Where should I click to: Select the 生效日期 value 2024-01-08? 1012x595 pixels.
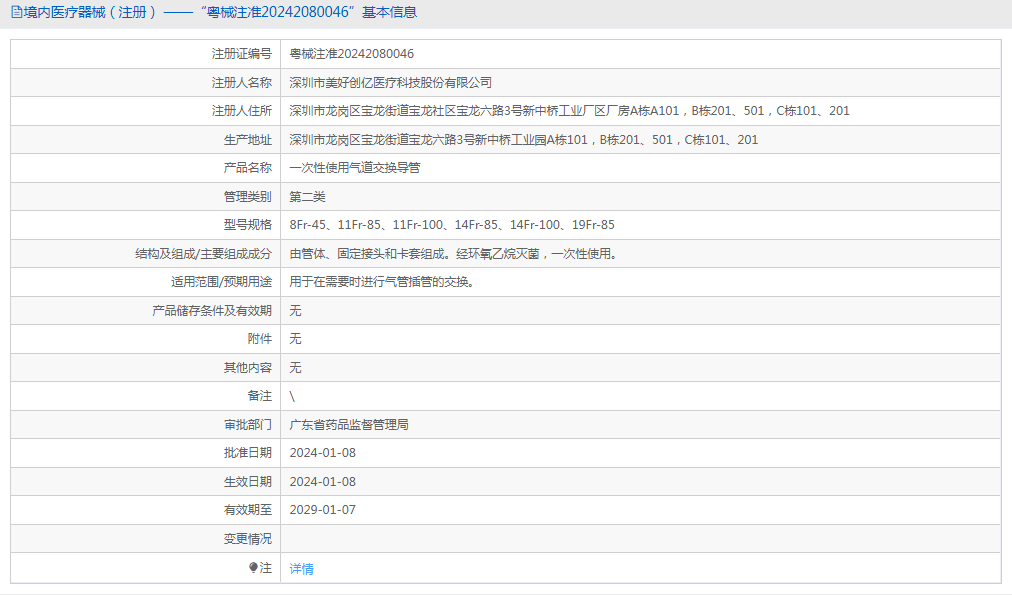323,481
